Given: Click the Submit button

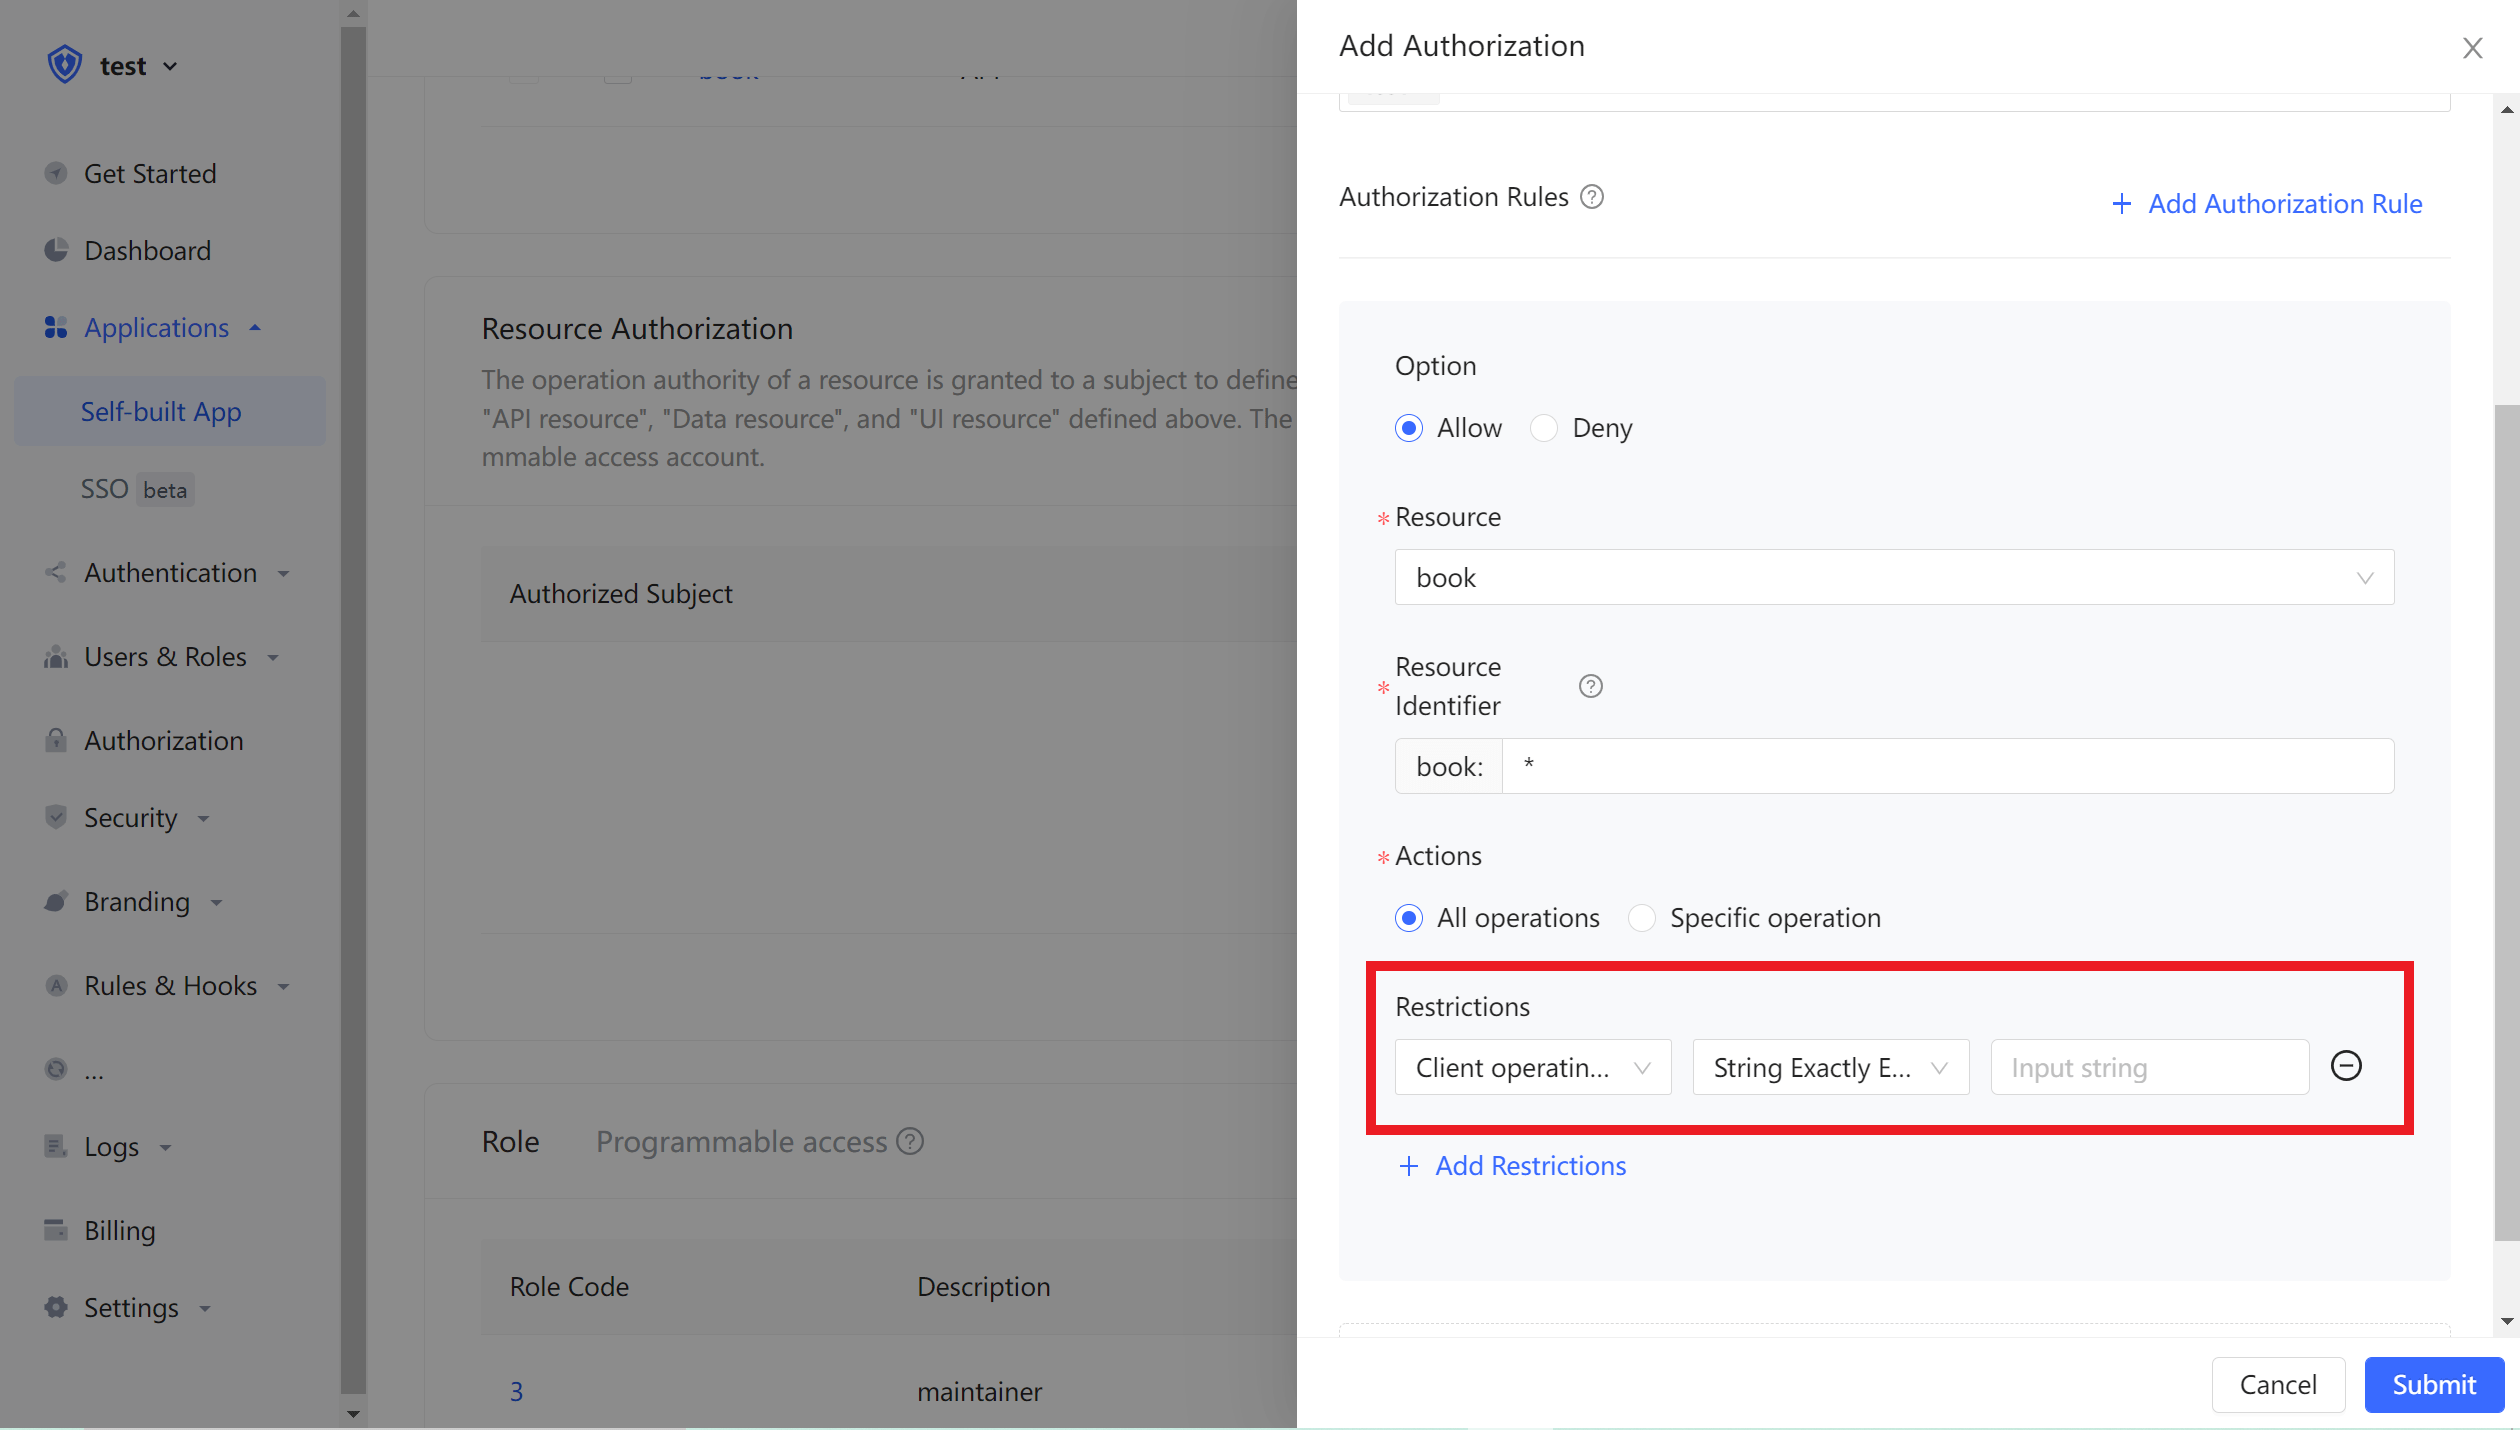Looking at the screenshot, I should click(x=2433, y=1384).
